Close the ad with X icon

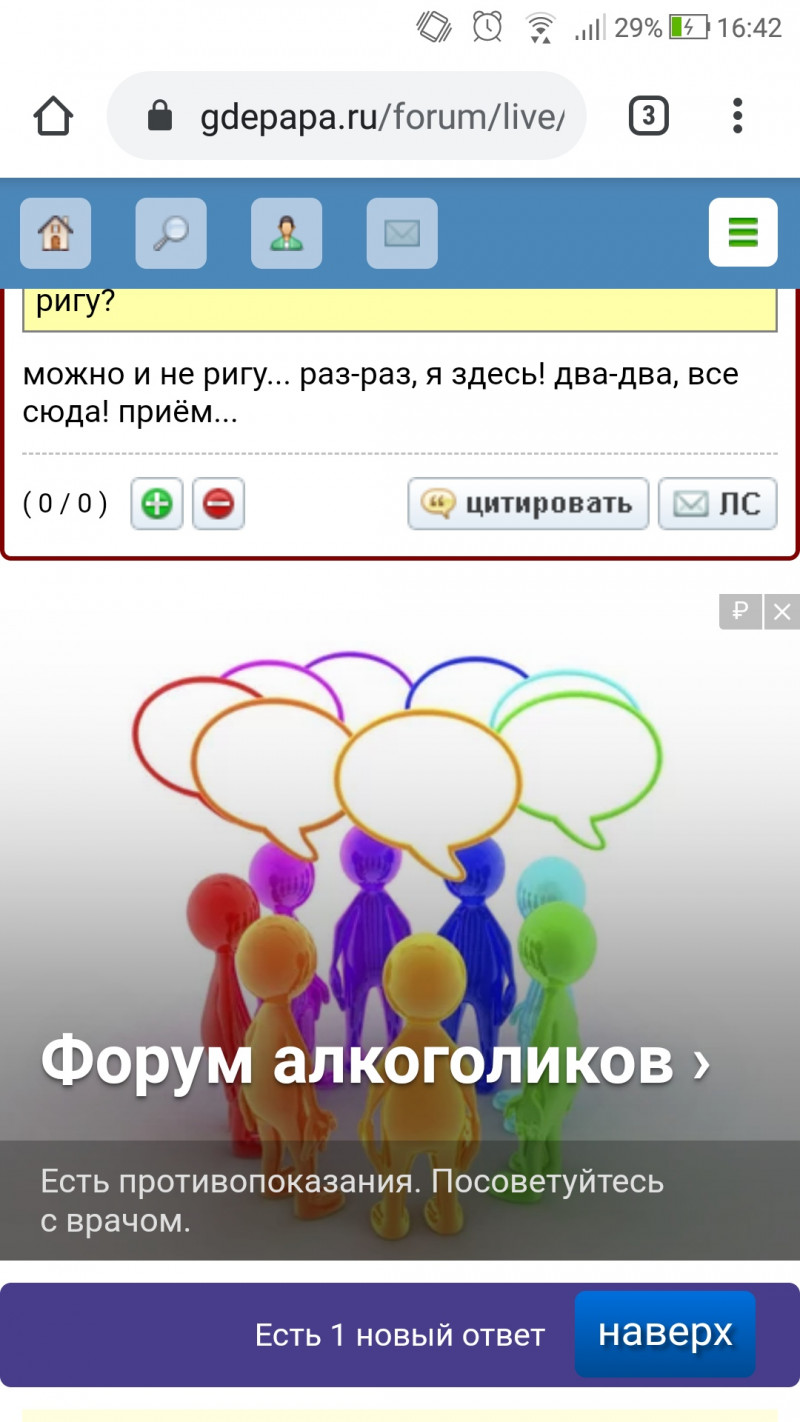(782, 611)
